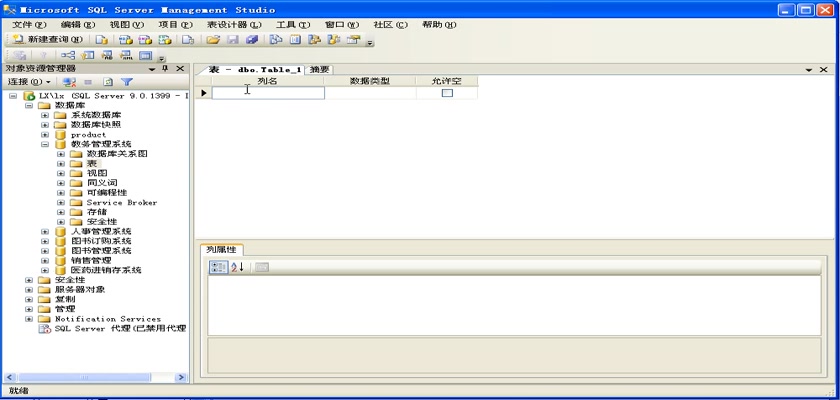Expand the 系统数据库 folder
This screenshot has width=840, height=400.
(x=44, y=115)
